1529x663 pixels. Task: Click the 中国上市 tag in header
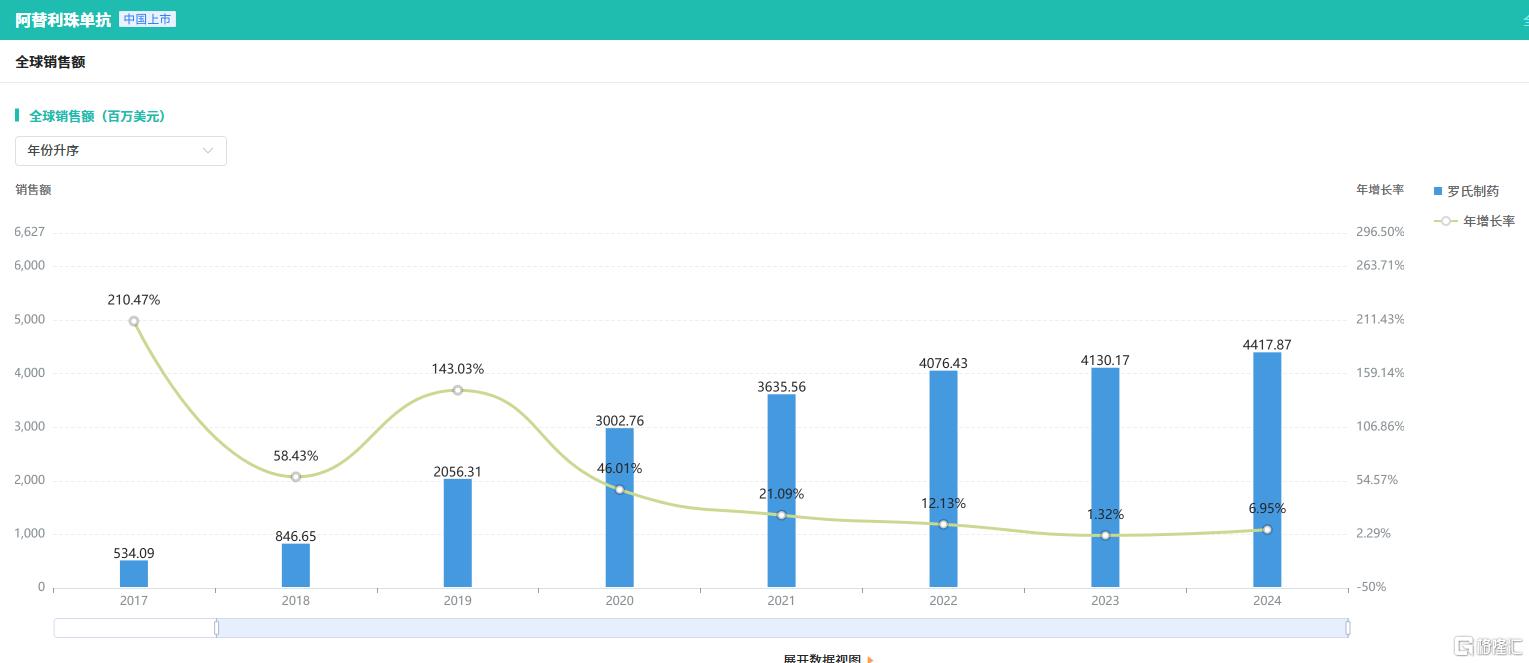[147, 19]
